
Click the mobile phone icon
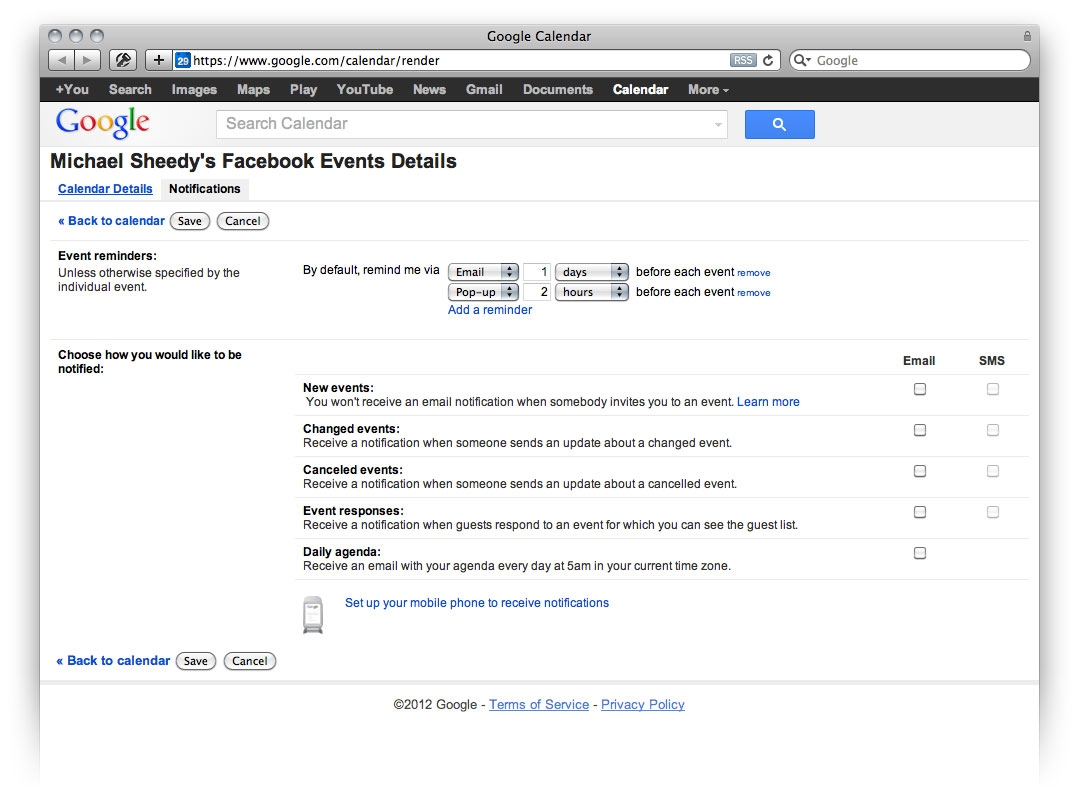(x=313, y=614)
